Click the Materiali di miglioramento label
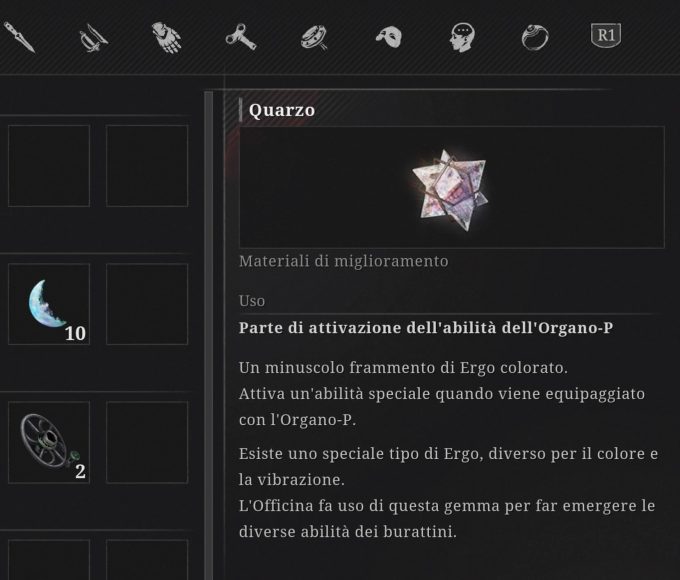This screenshot has width=680, height=580. 343,261
